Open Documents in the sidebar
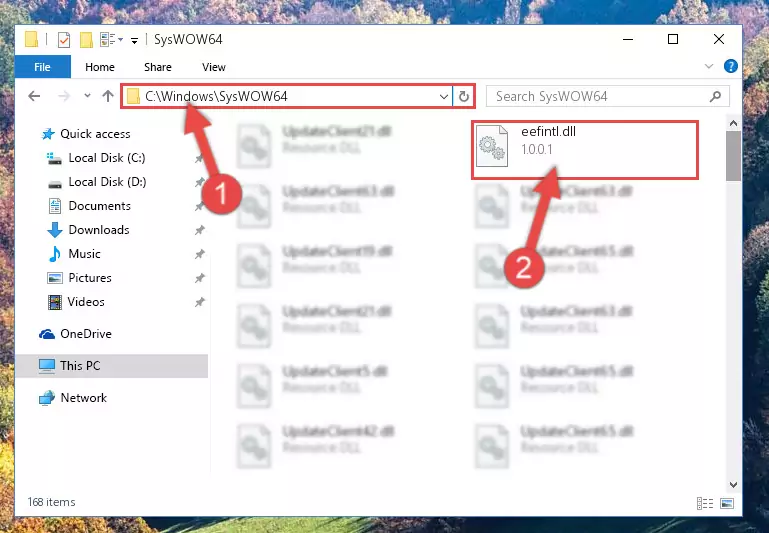This screenshot has height=533, width=769. [100, 206]
